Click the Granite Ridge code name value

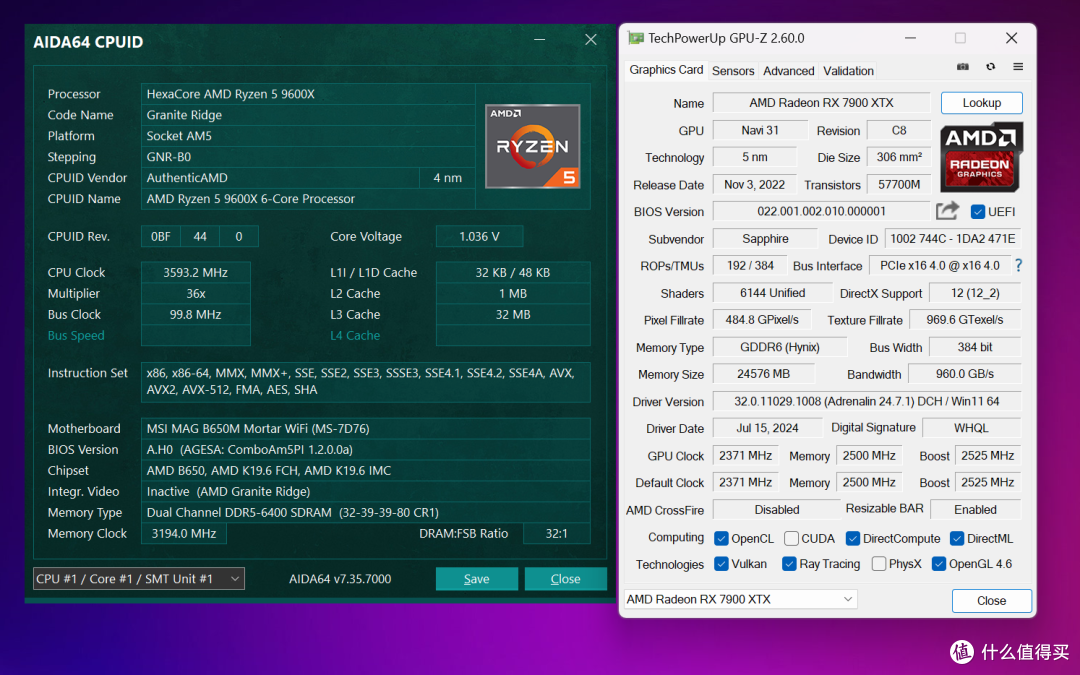click(184, 115)
